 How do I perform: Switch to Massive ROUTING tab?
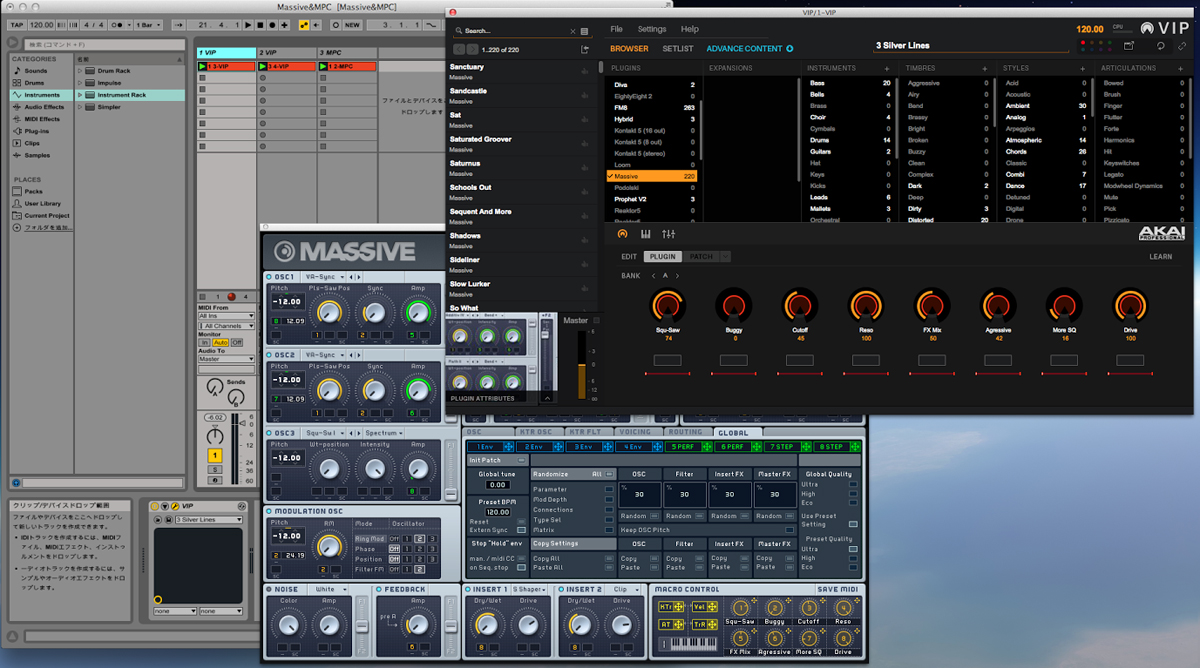click(x=685, y=432)
